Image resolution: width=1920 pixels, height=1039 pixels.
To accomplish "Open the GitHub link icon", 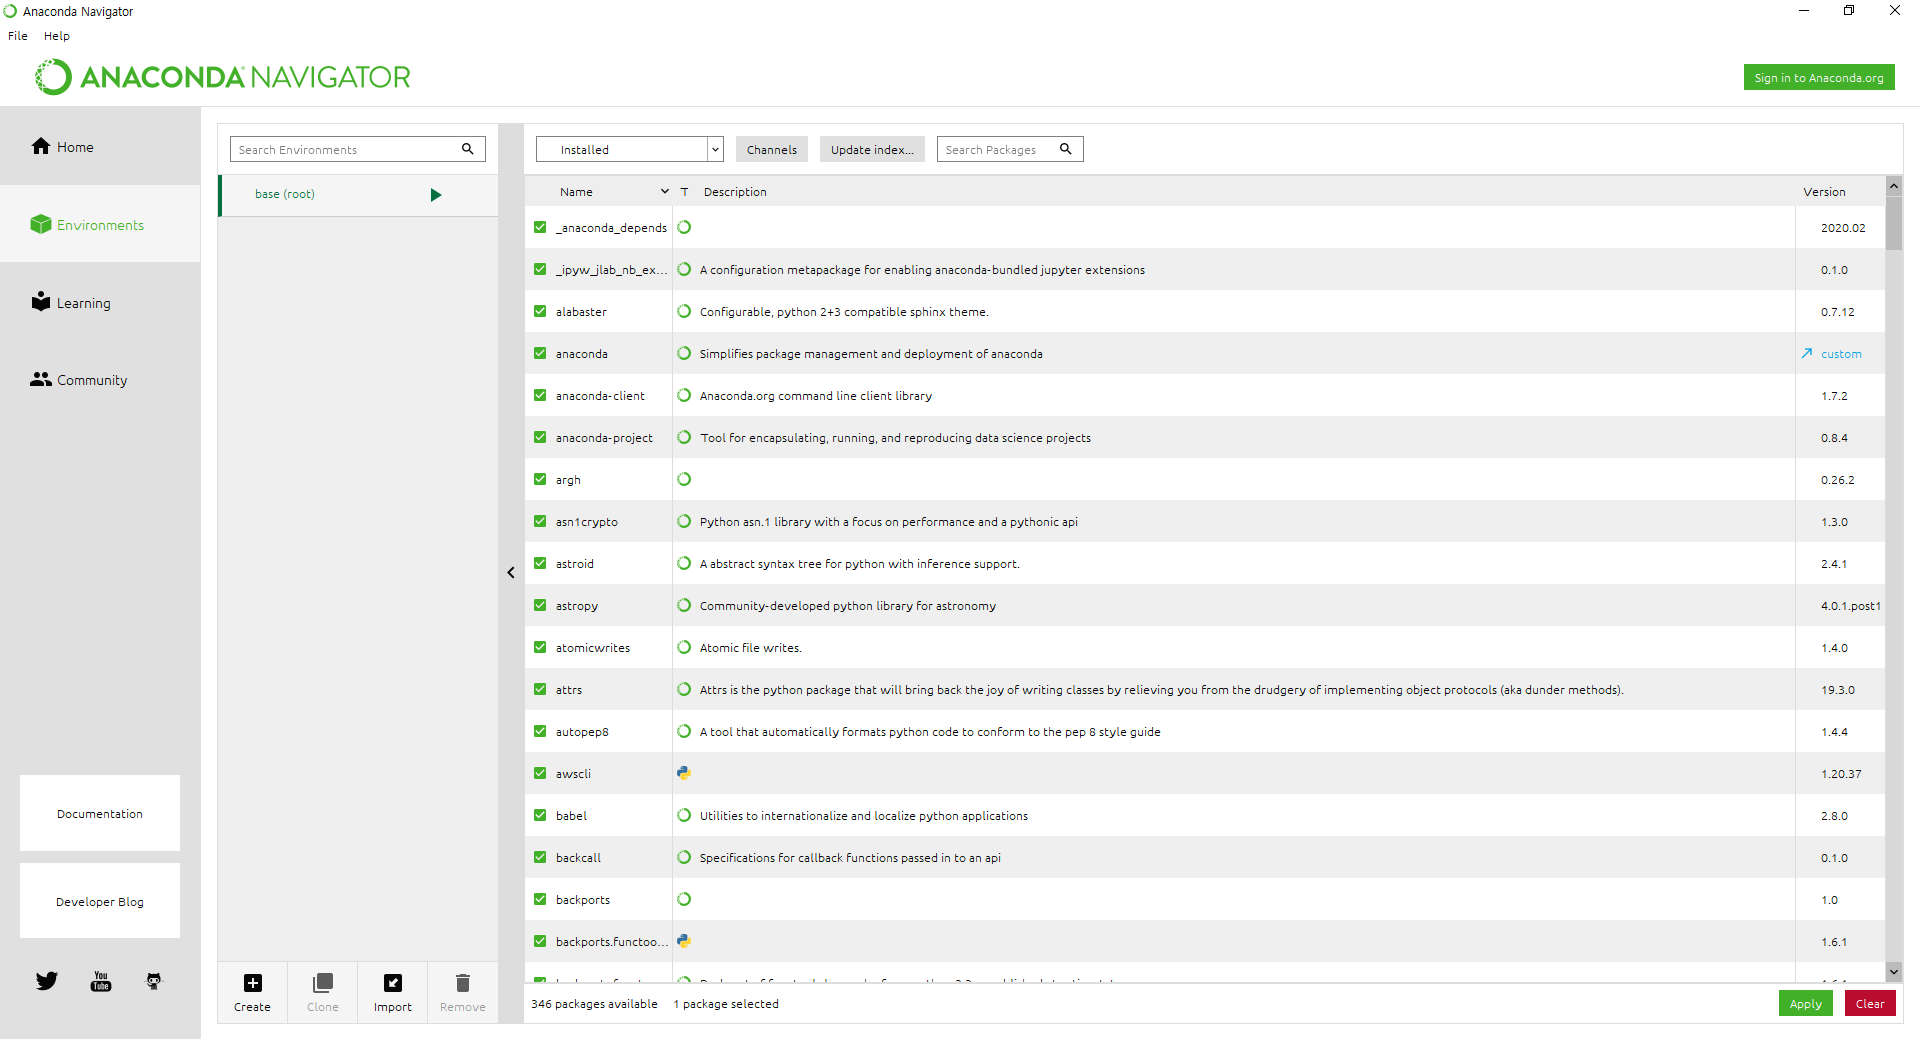I will point(153,981).
